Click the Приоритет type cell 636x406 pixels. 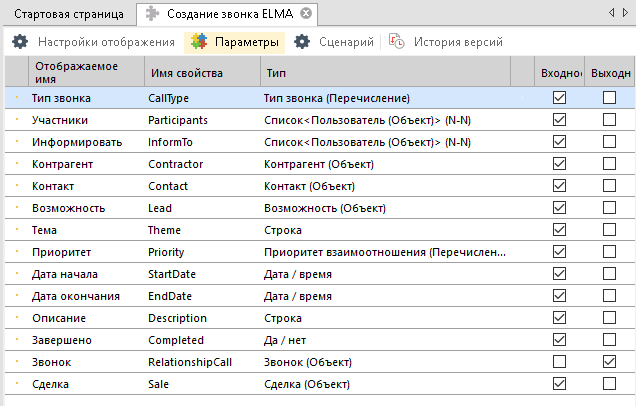[x=384, y=252]
